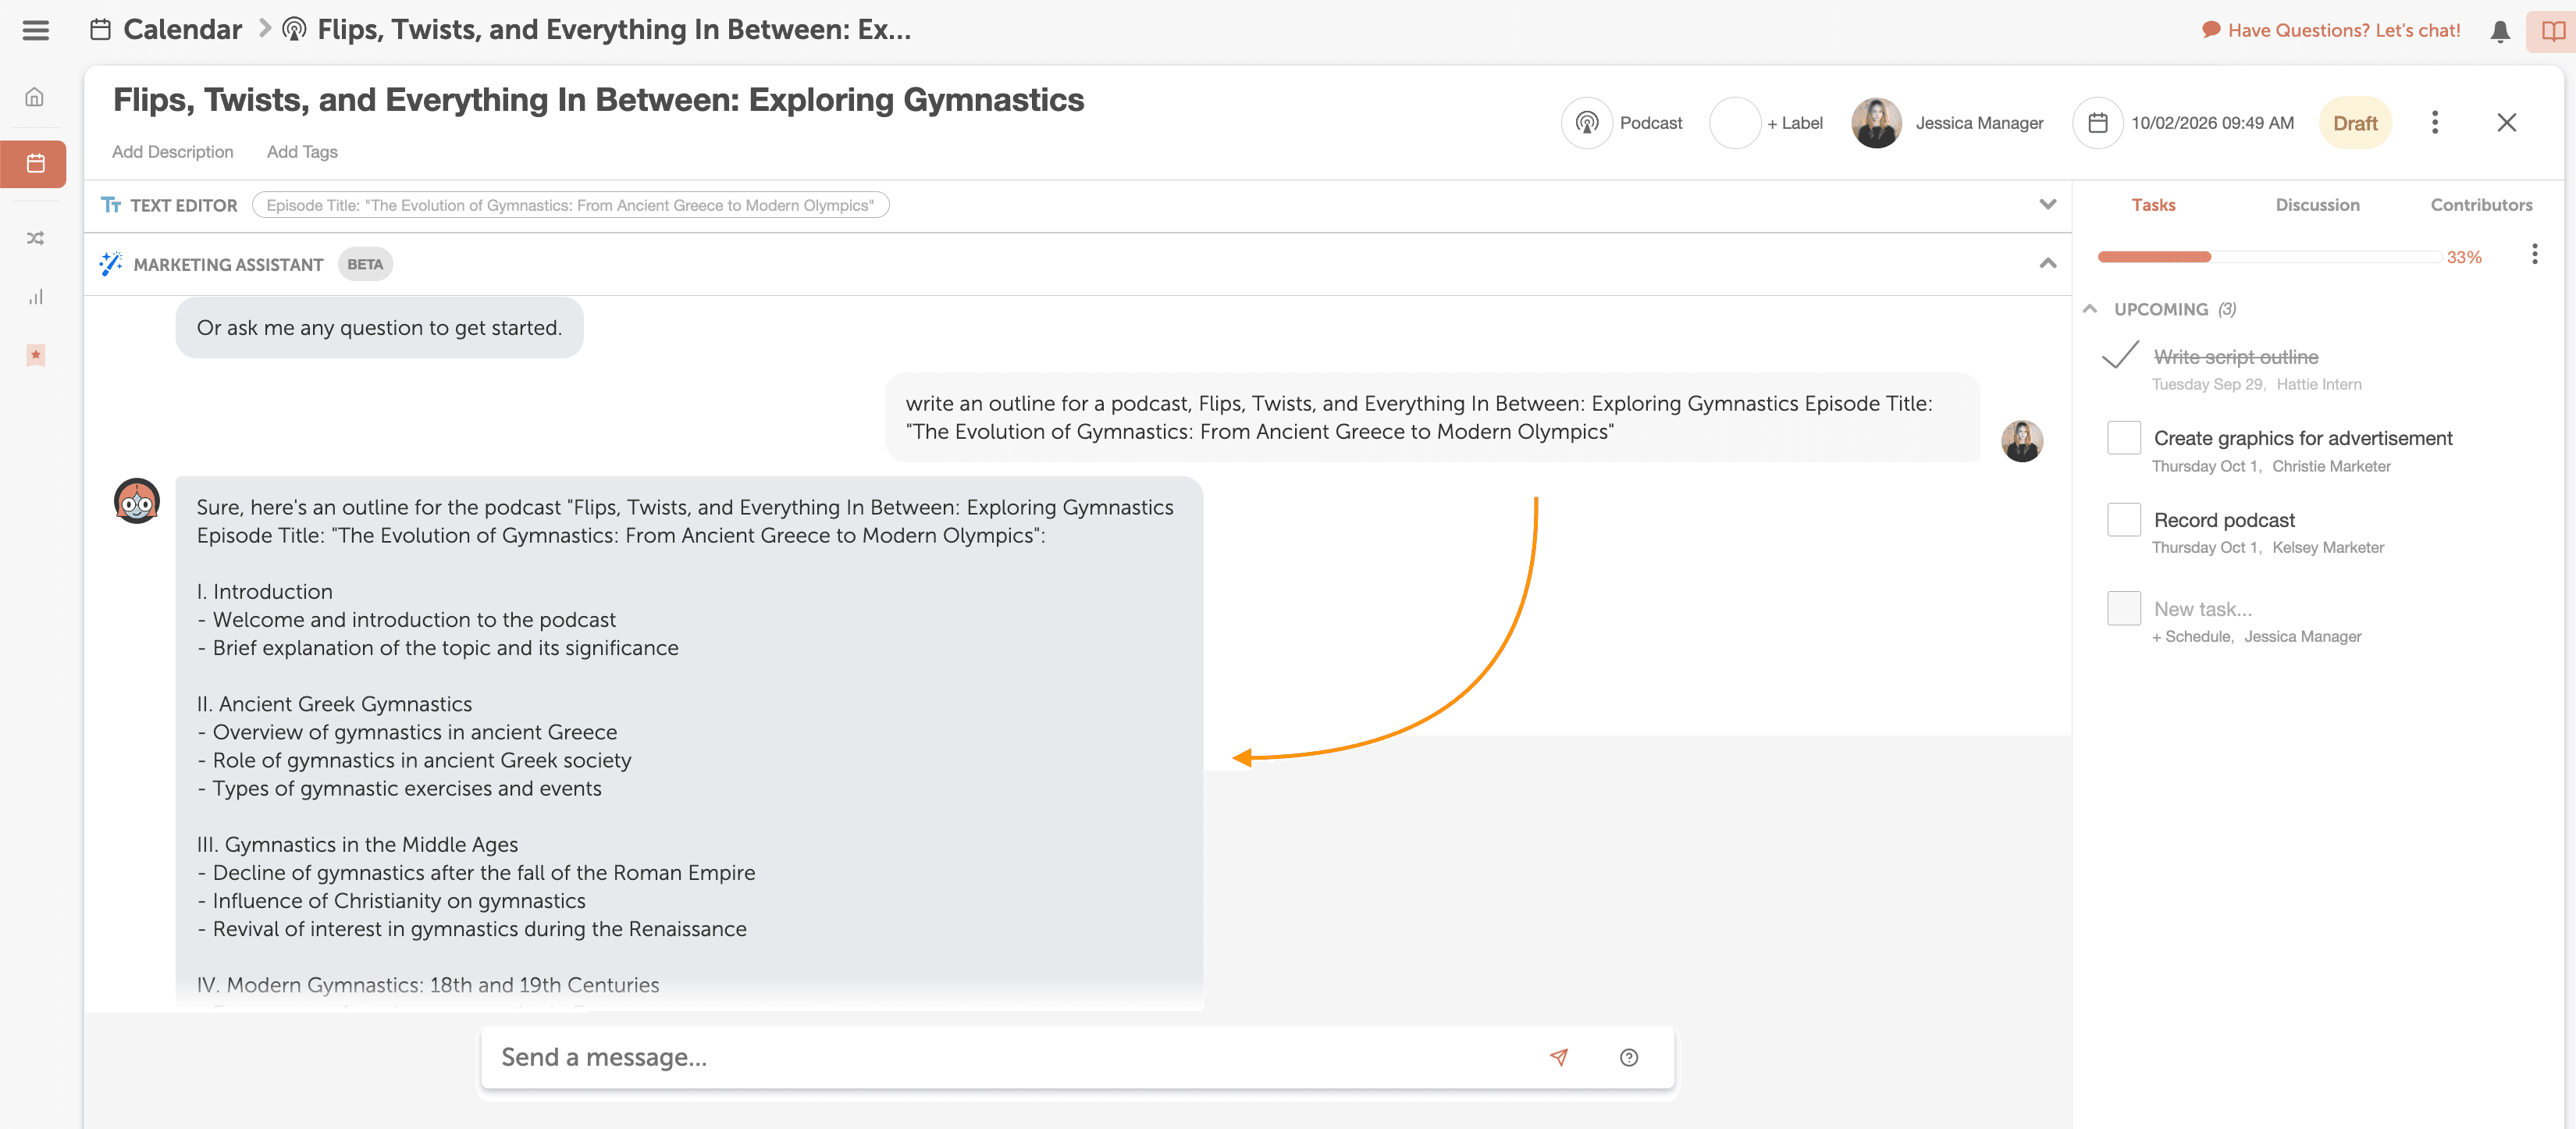Screen dimensions: 2576x1129
Task: Switch to the Discussion tab
Action: 2316,205
